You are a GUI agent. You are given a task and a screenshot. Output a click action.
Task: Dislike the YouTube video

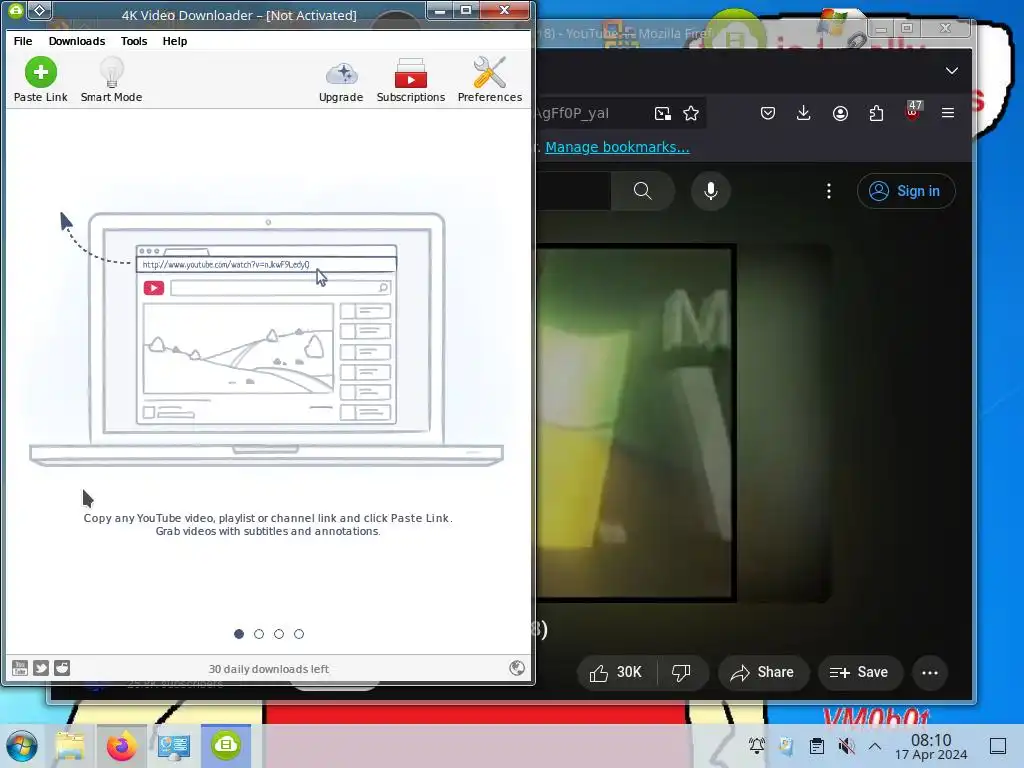[x=681, y=673]
